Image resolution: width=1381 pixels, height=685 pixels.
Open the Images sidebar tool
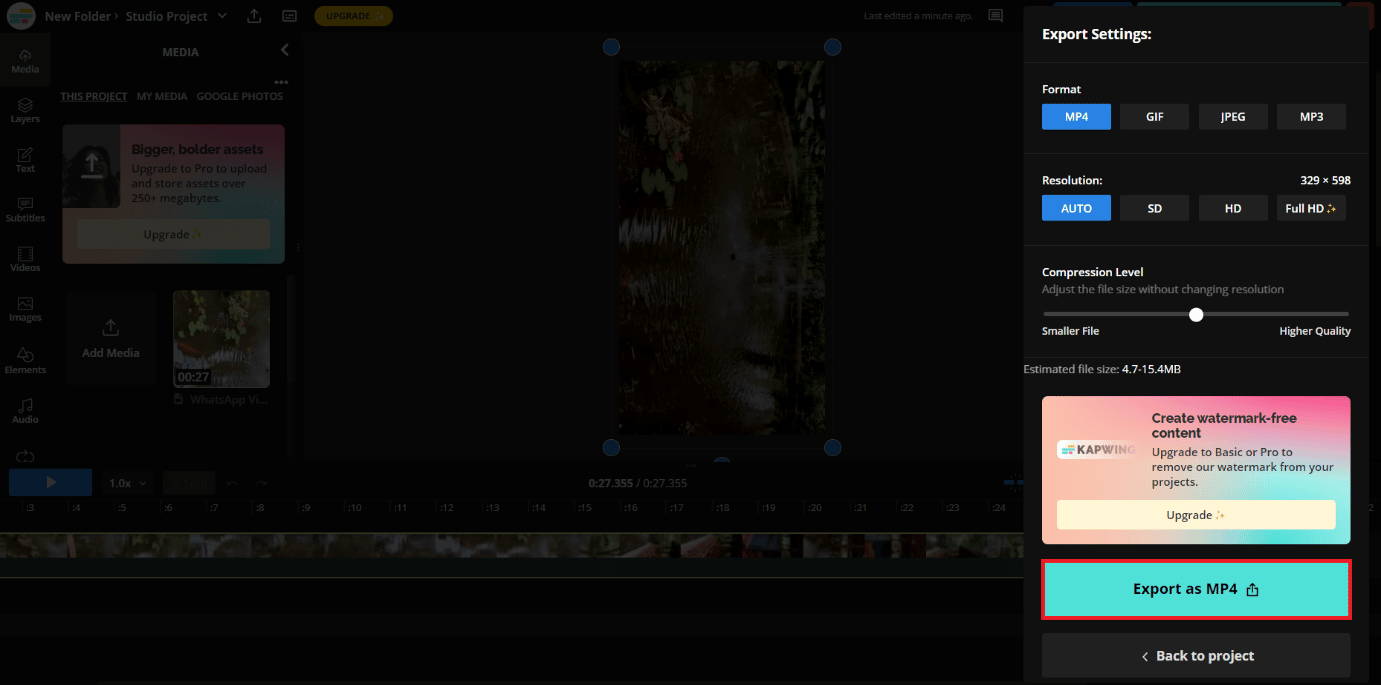tap(25, 309)
